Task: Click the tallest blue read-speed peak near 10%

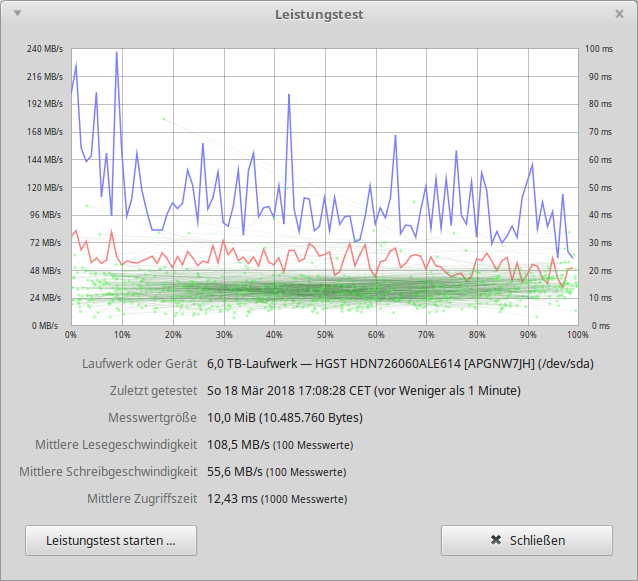Action: [x=117, y=55]
